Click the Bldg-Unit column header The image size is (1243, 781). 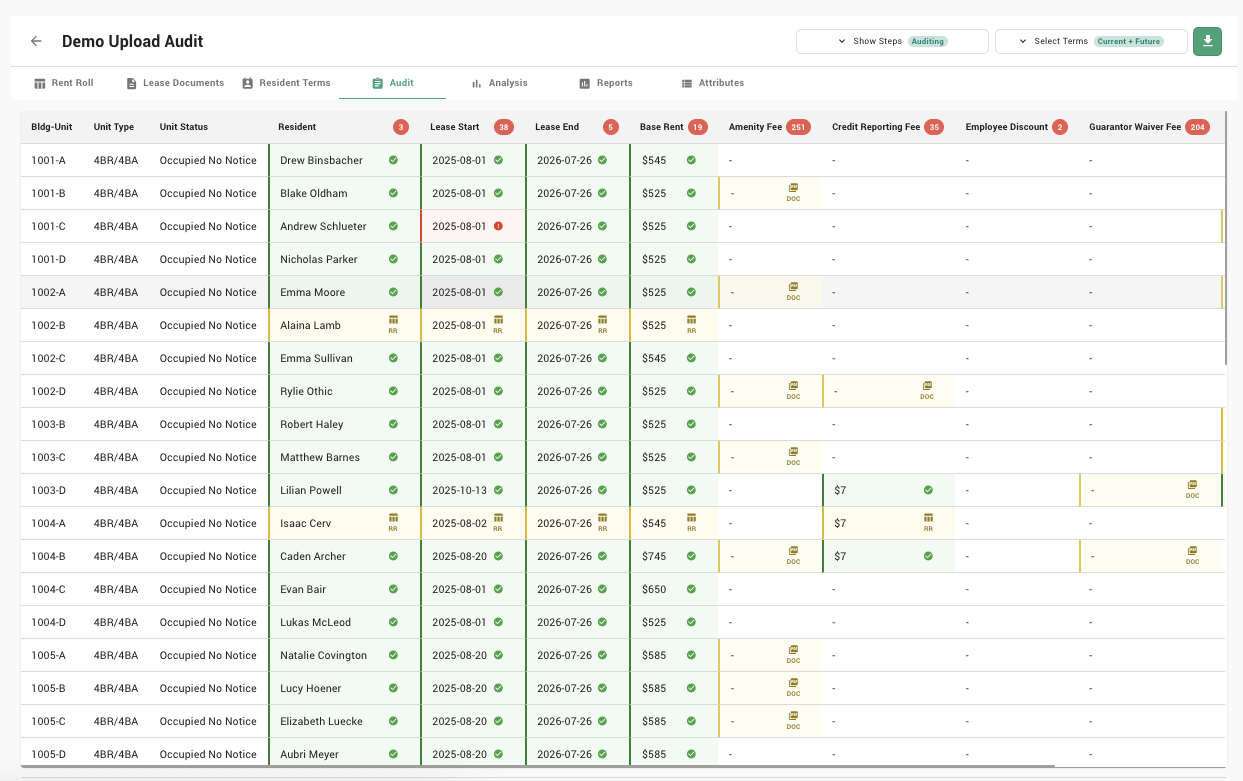(x=52, y=127)
